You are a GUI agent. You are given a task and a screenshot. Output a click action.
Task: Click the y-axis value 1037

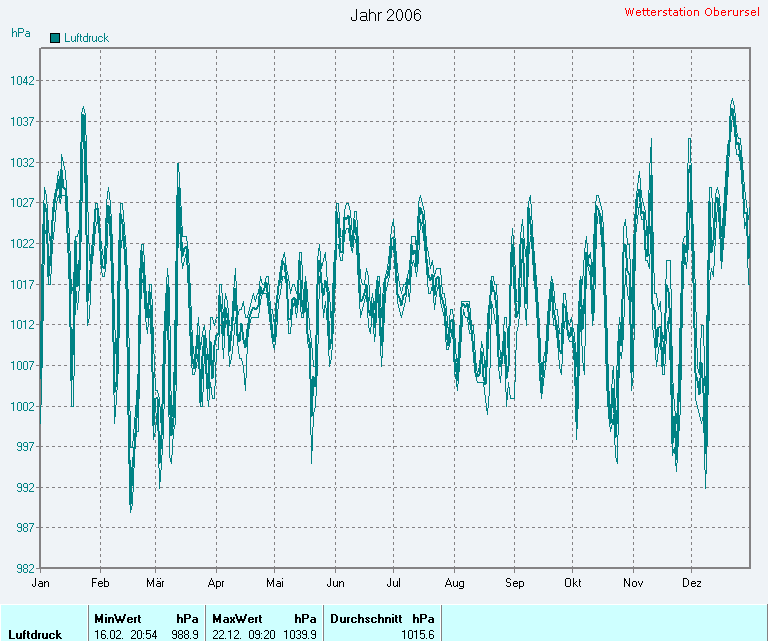tap(23, 121)
